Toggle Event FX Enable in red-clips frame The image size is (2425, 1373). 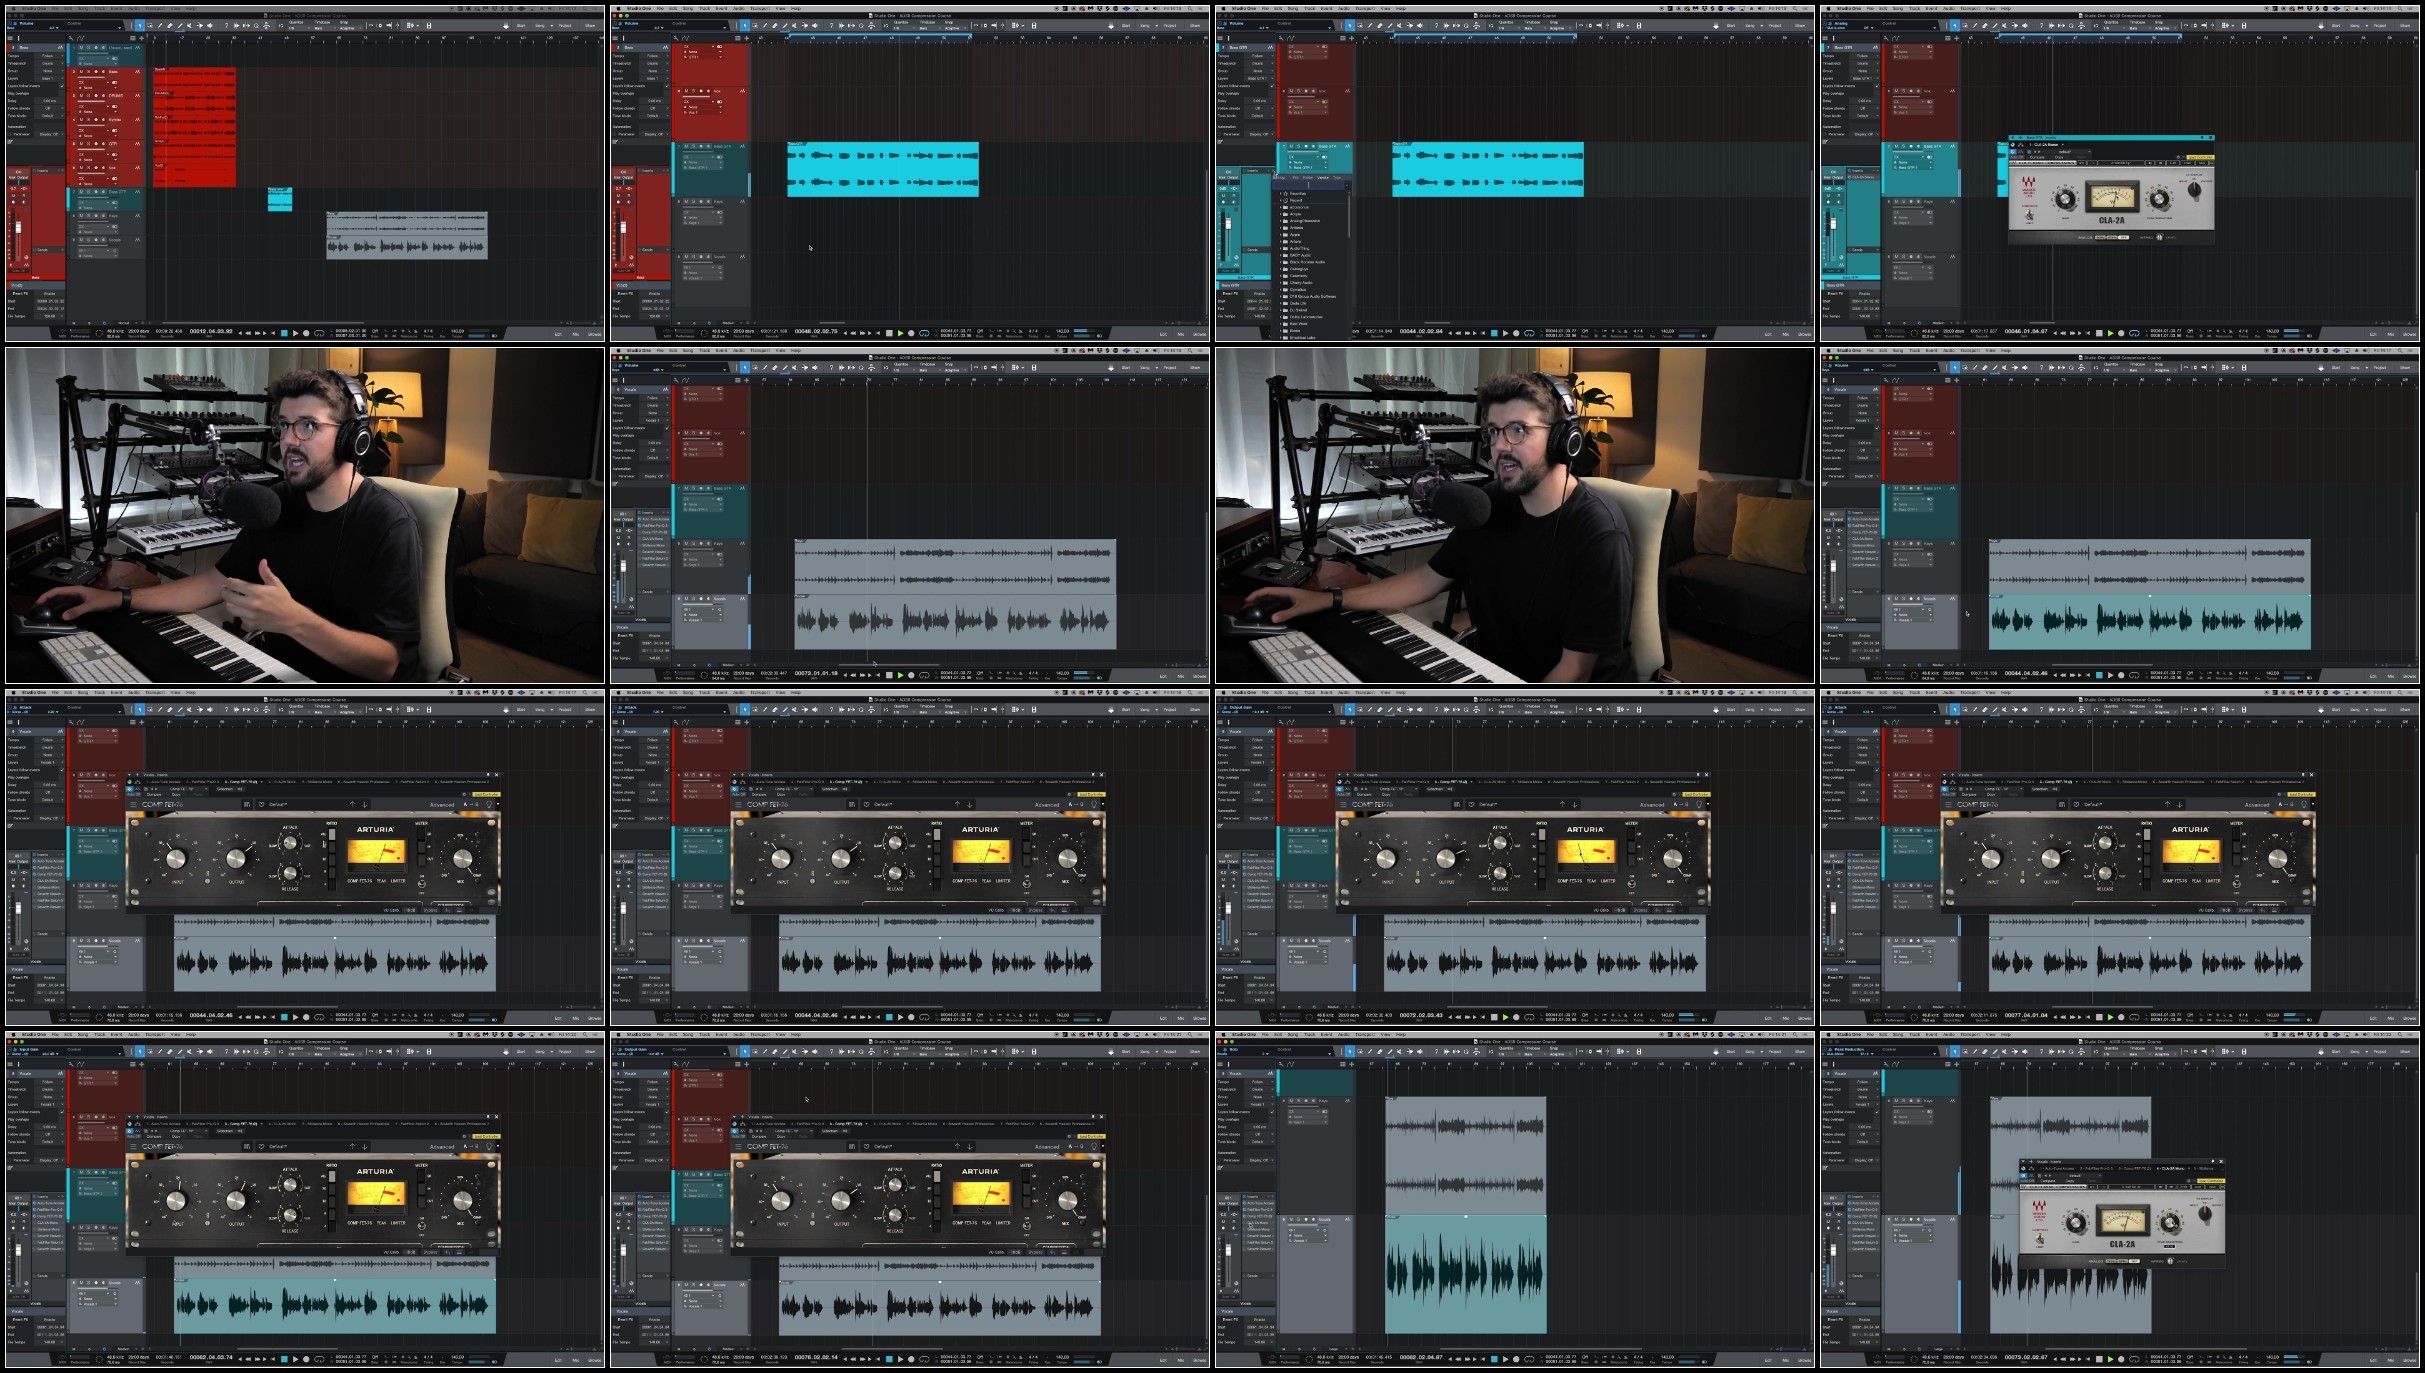[x=49, y=293]
